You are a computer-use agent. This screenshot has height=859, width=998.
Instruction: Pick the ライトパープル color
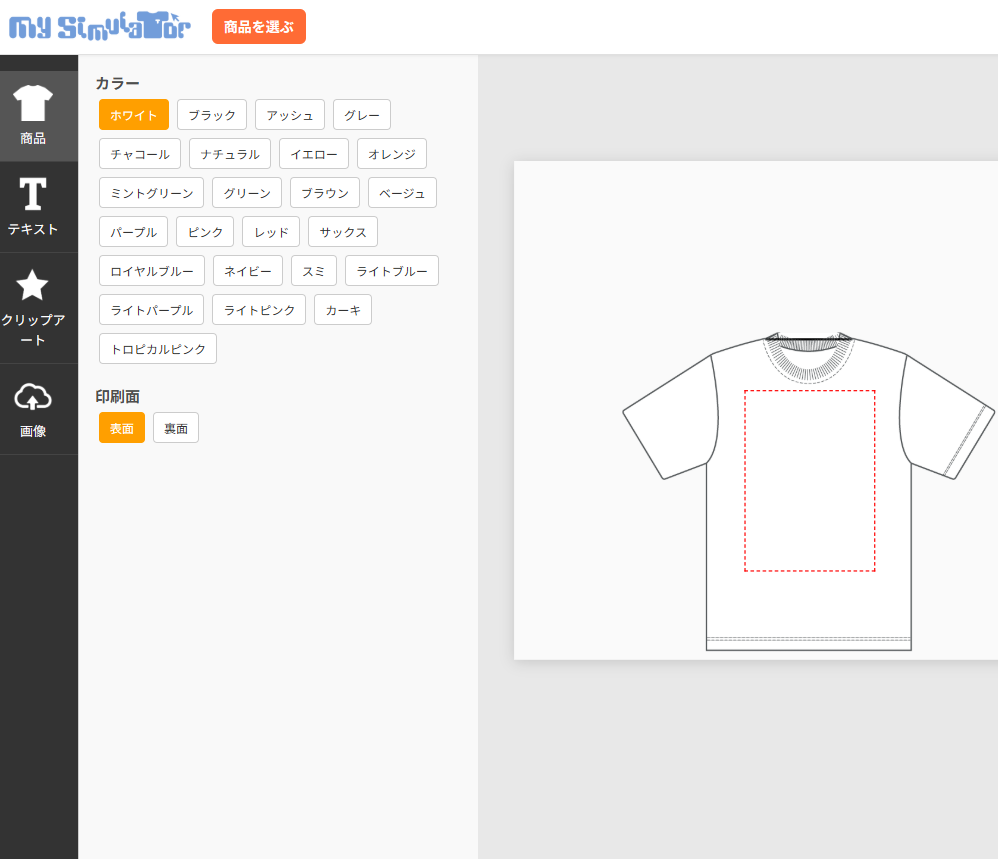pyautogui.click(x=152, y=310)
